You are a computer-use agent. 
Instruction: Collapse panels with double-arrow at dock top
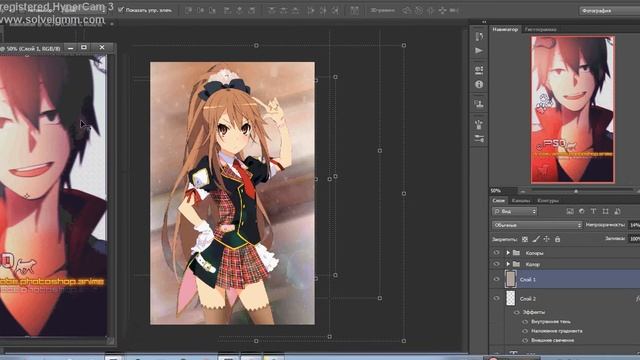(x=484, y=22)
